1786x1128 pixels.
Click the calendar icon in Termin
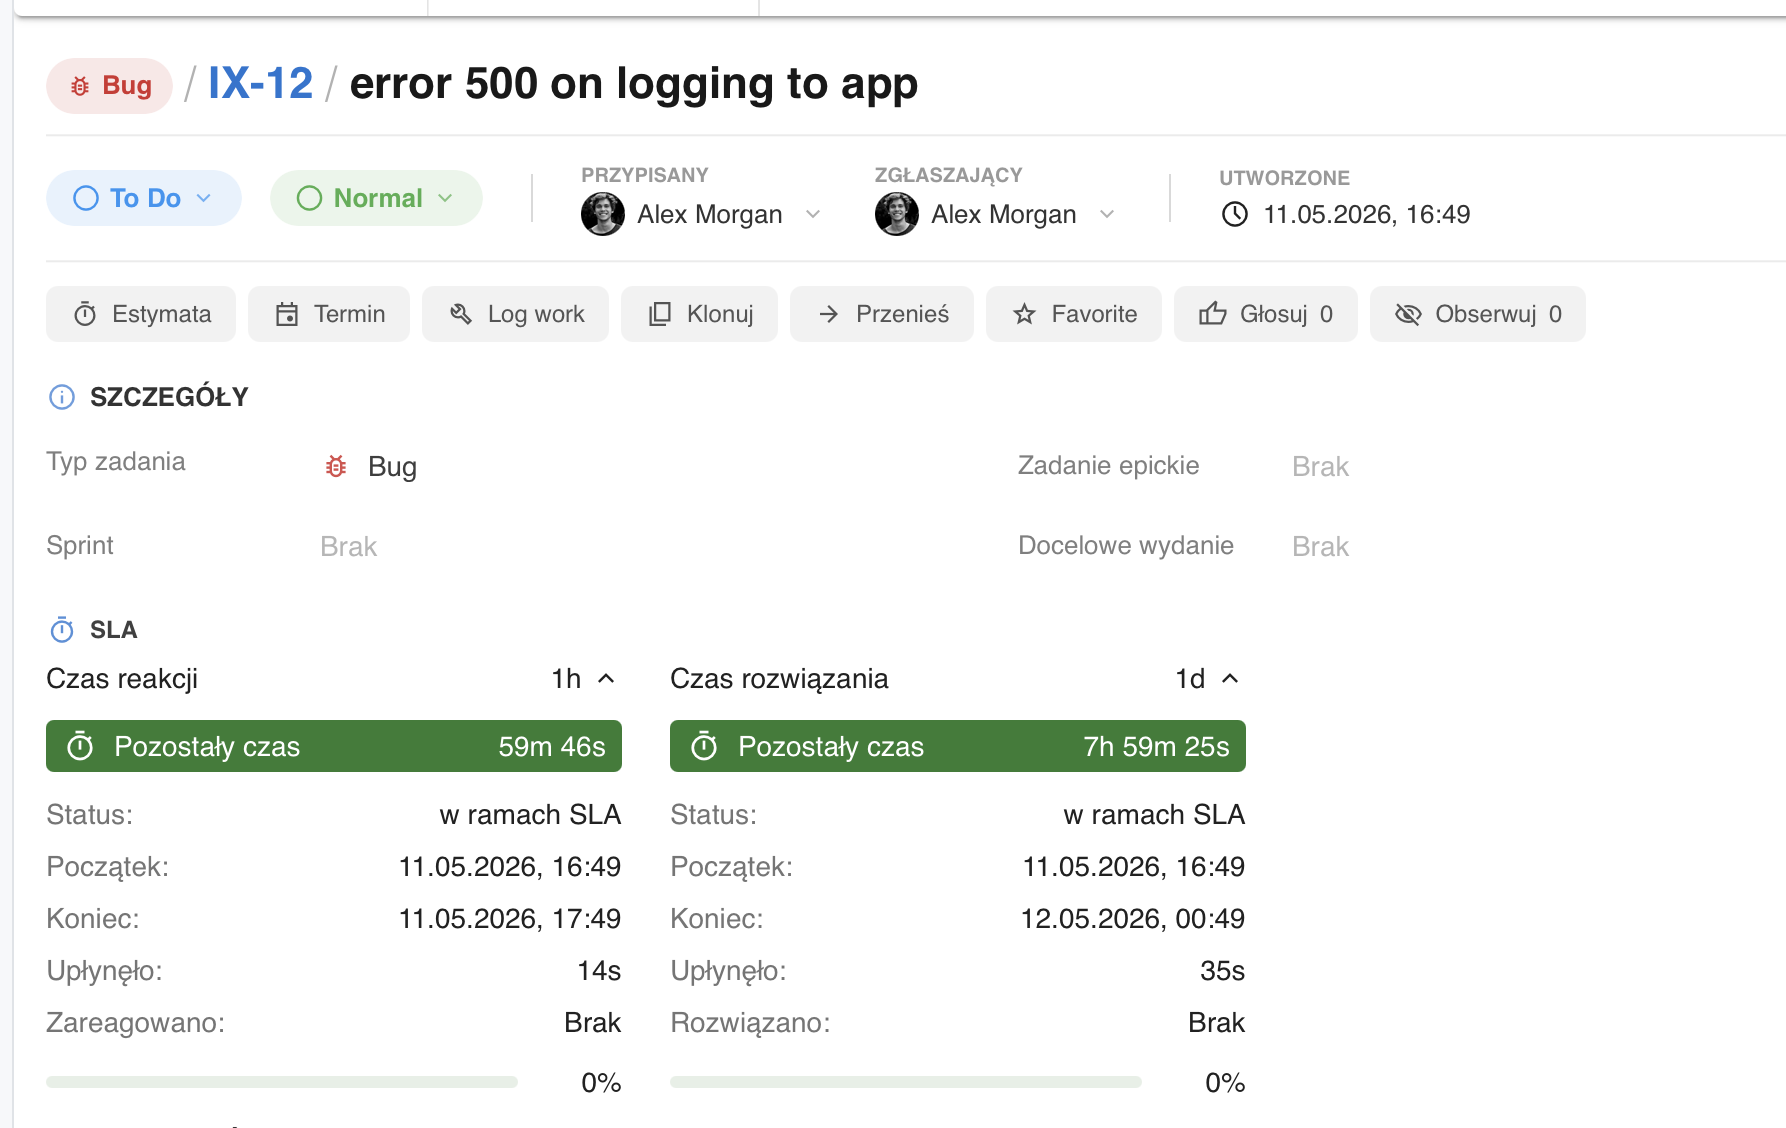coord(287,314)
